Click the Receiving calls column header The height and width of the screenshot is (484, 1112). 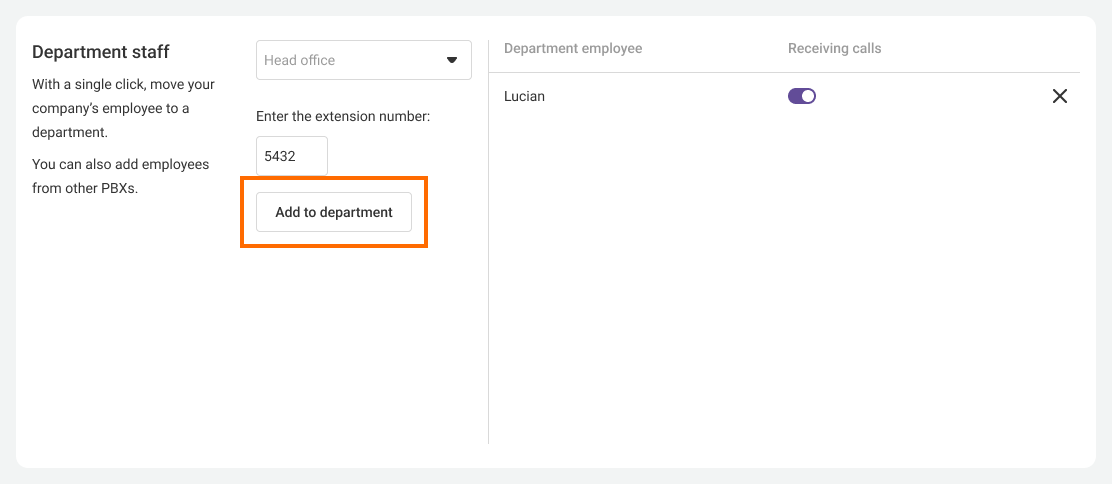click(x=834, y=48)
